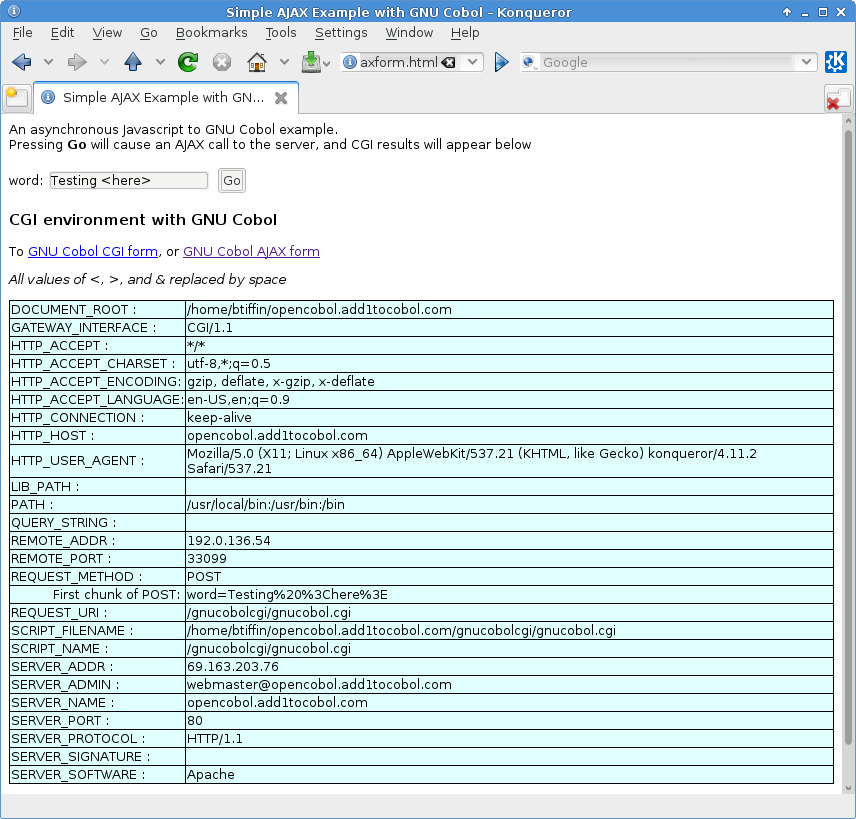Reload the page with green Reload icon
This screenshot has height=819, width=856.
188,62
